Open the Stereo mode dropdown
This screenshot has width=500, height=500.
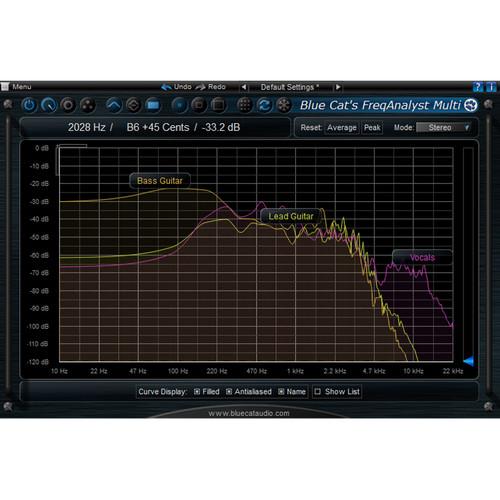pos(444,128)
